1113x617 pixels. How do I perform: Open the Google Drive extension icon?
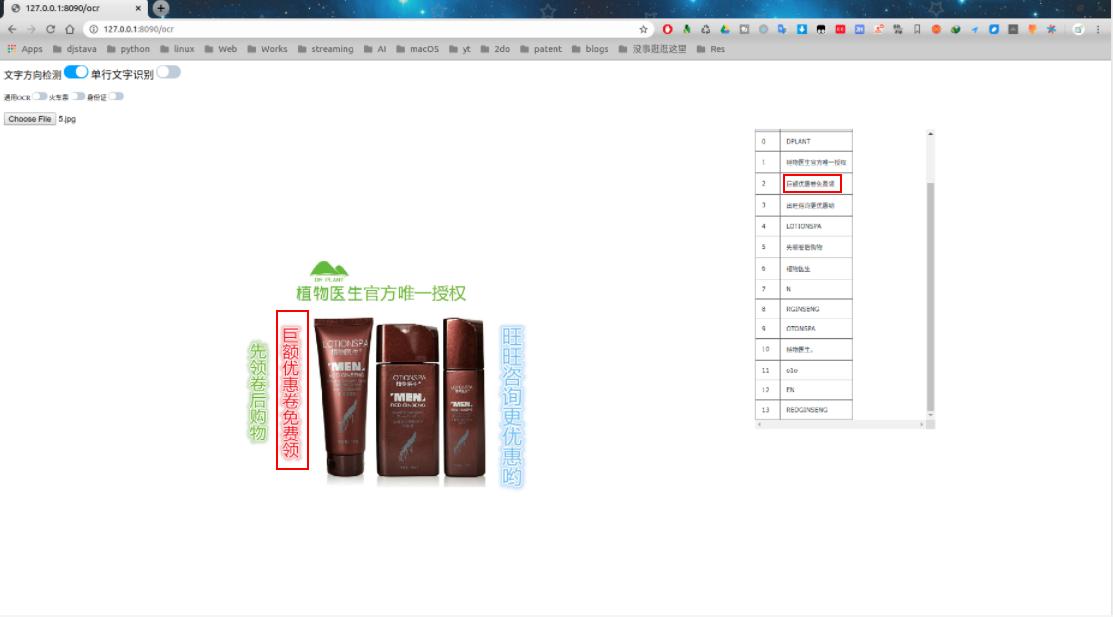click(725, 29)
